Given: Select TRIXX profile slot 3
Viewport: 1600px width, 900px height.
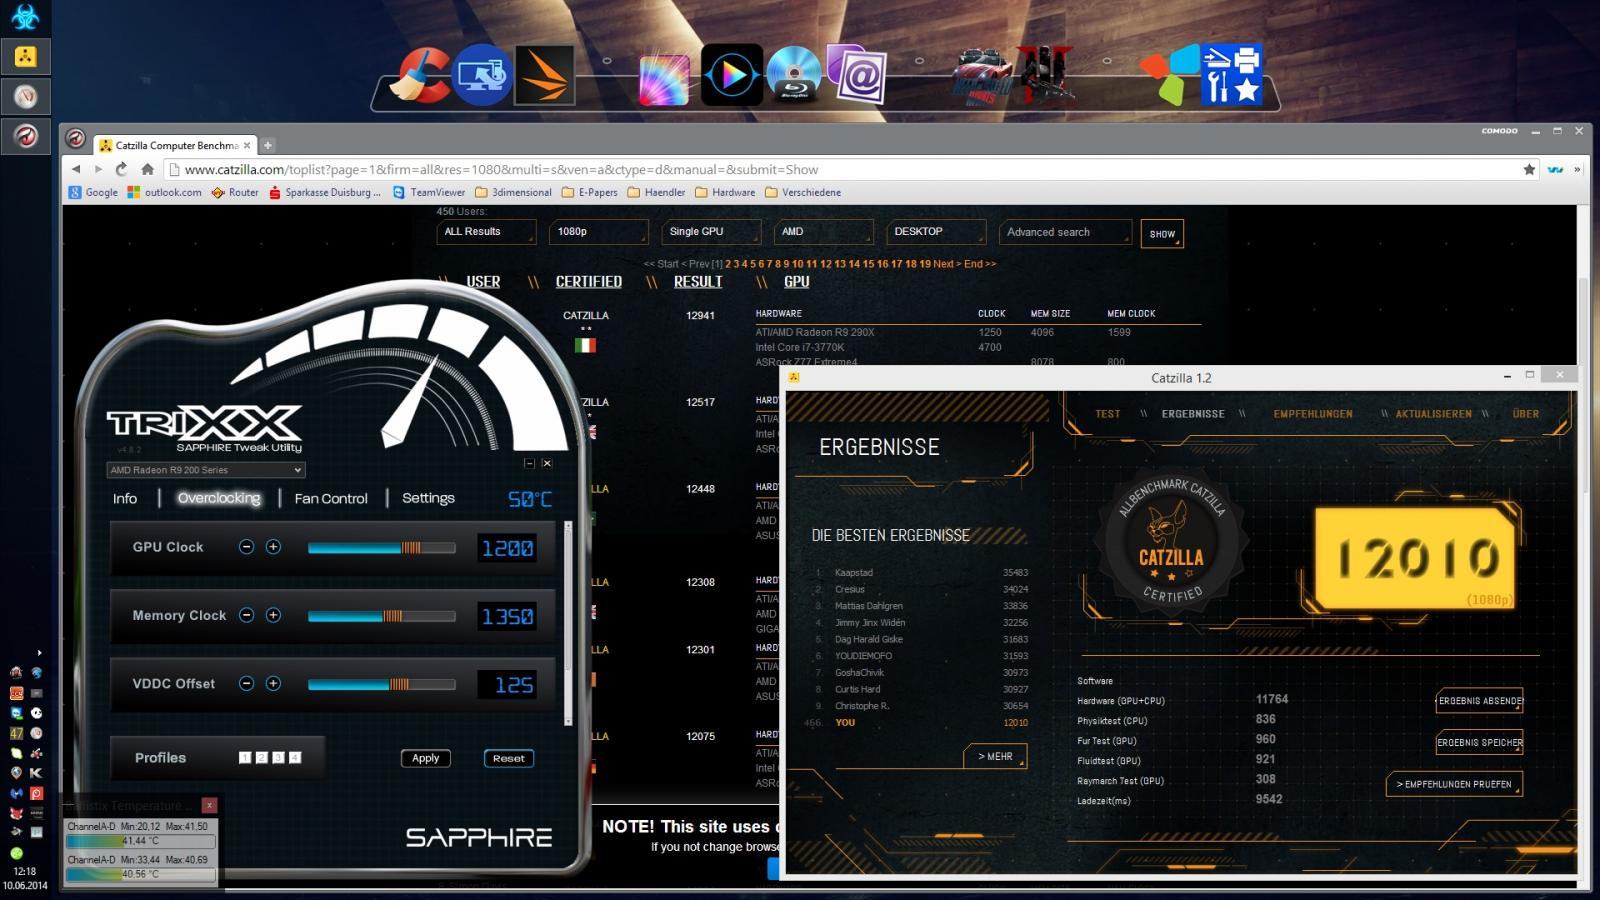Looking at the screenshot, I should (x=278, y=758).
